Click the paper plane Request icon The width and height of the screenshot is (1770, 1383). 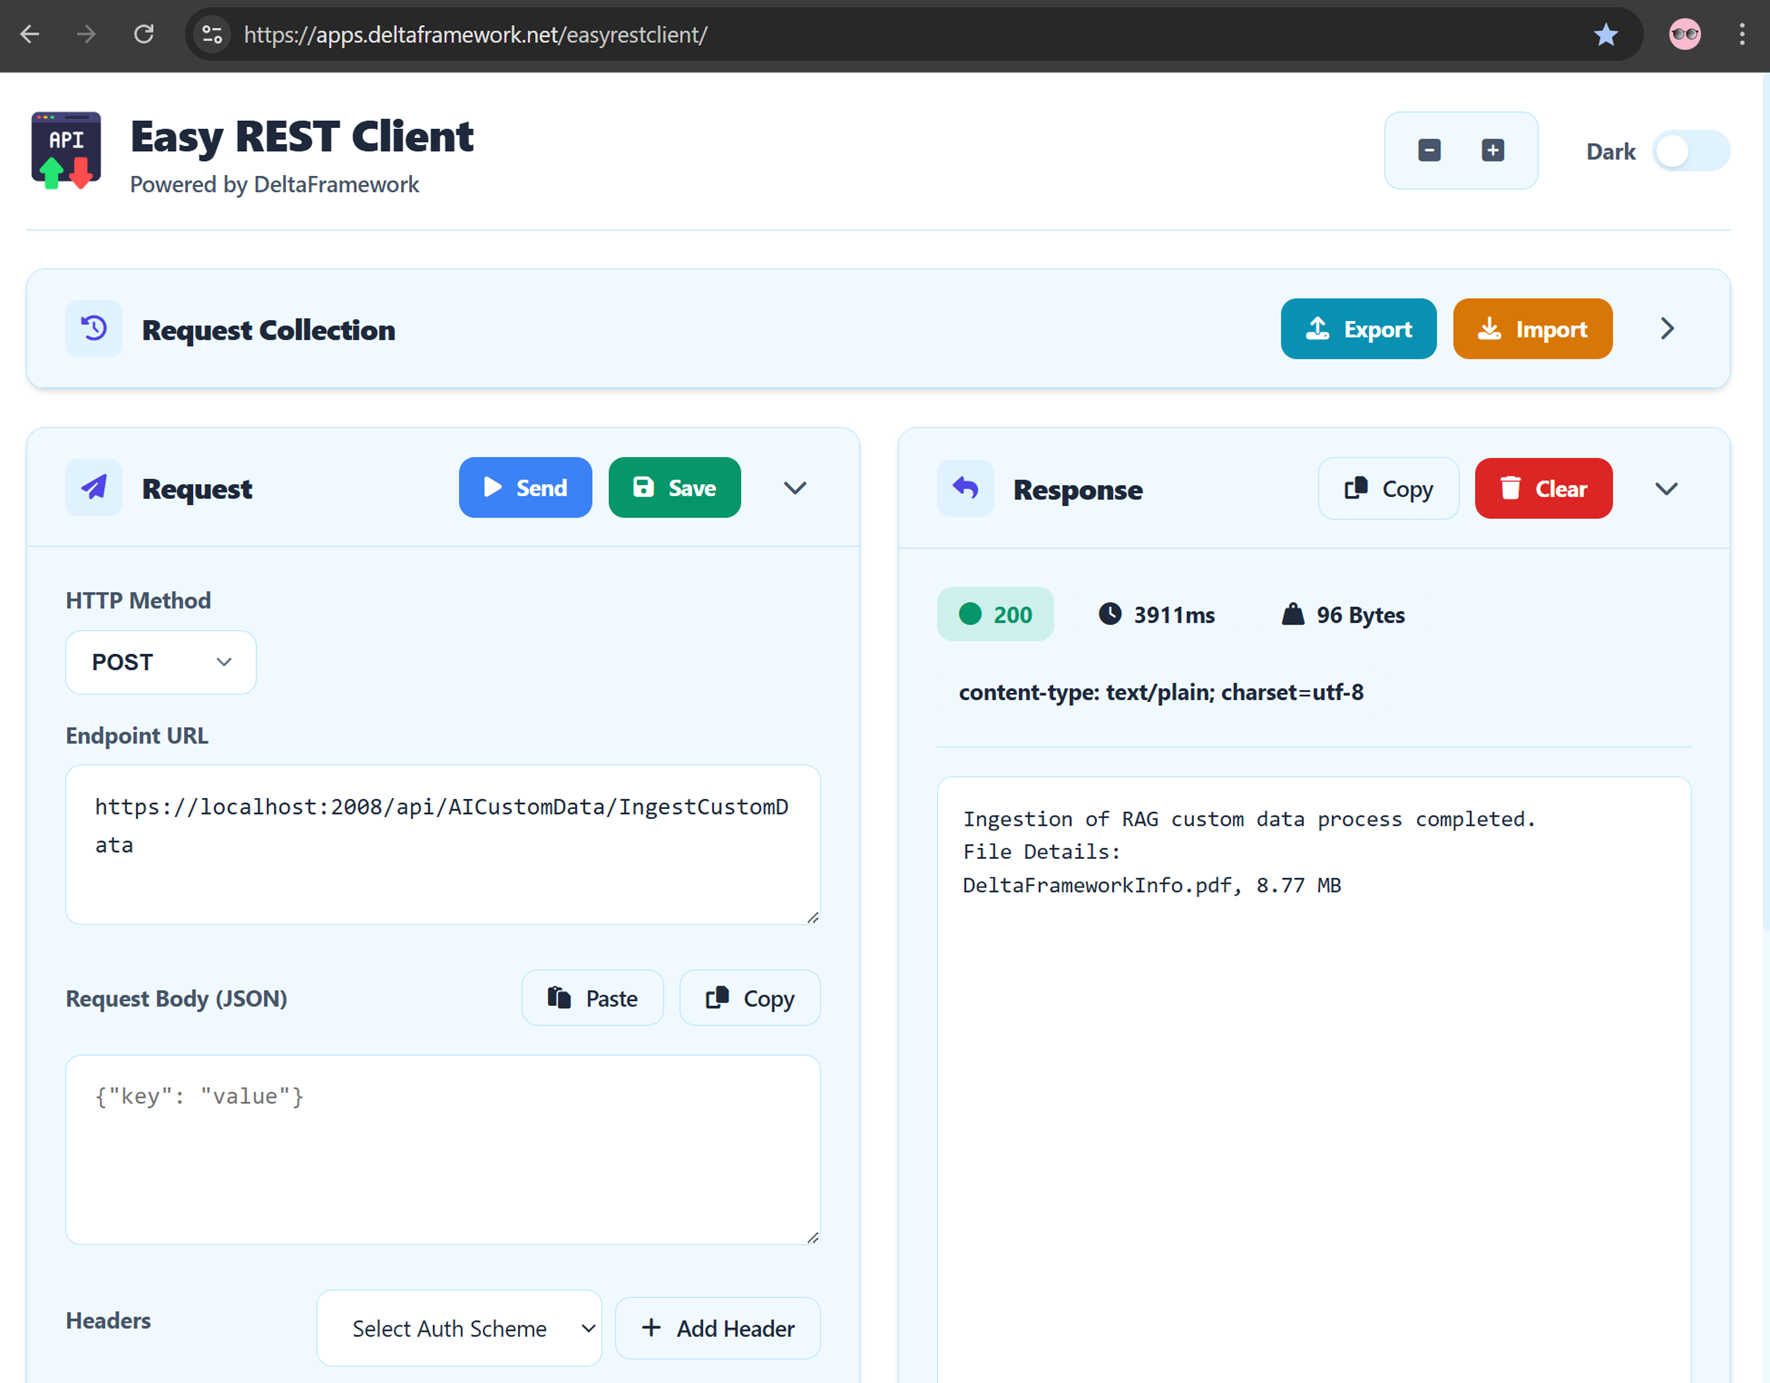[x=94, y=487]
